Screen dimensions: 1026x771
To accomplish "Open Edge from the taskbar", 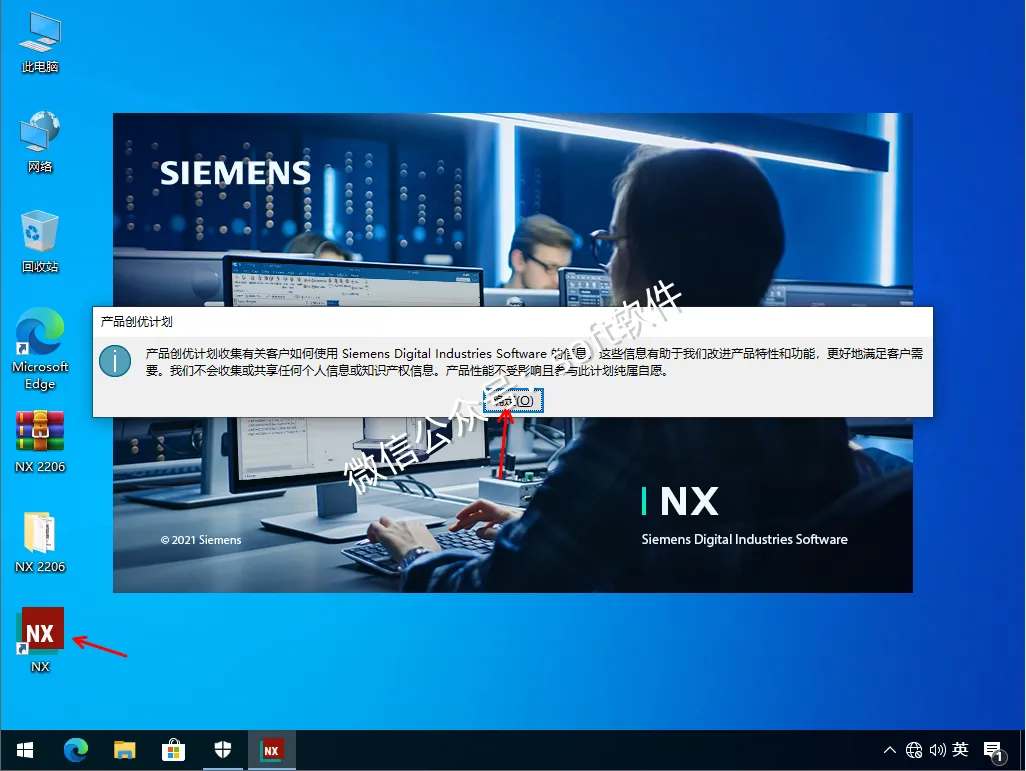I will (x=76, y=750).
